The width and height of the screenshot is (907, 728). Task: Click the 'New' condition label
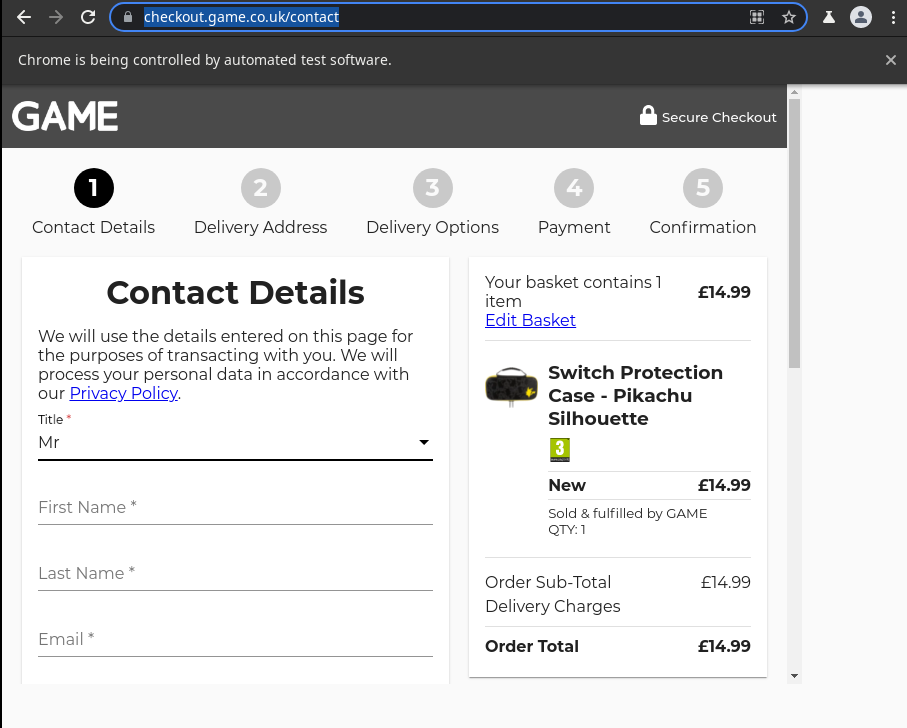tap(567, 486)
